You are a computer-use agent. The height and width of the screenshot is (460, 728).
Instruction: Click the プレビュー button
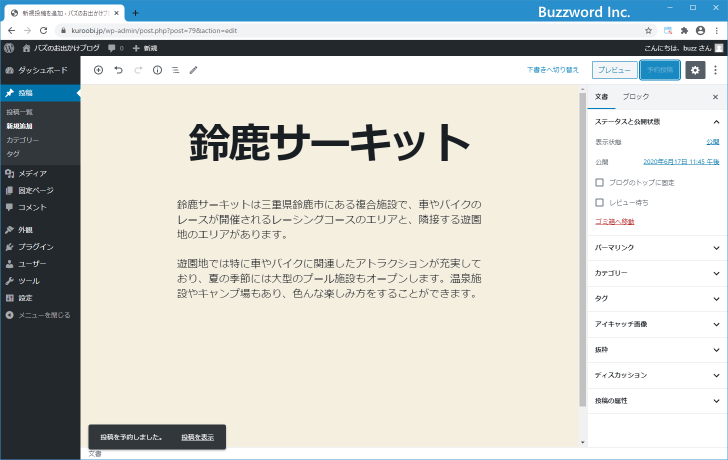614,70
